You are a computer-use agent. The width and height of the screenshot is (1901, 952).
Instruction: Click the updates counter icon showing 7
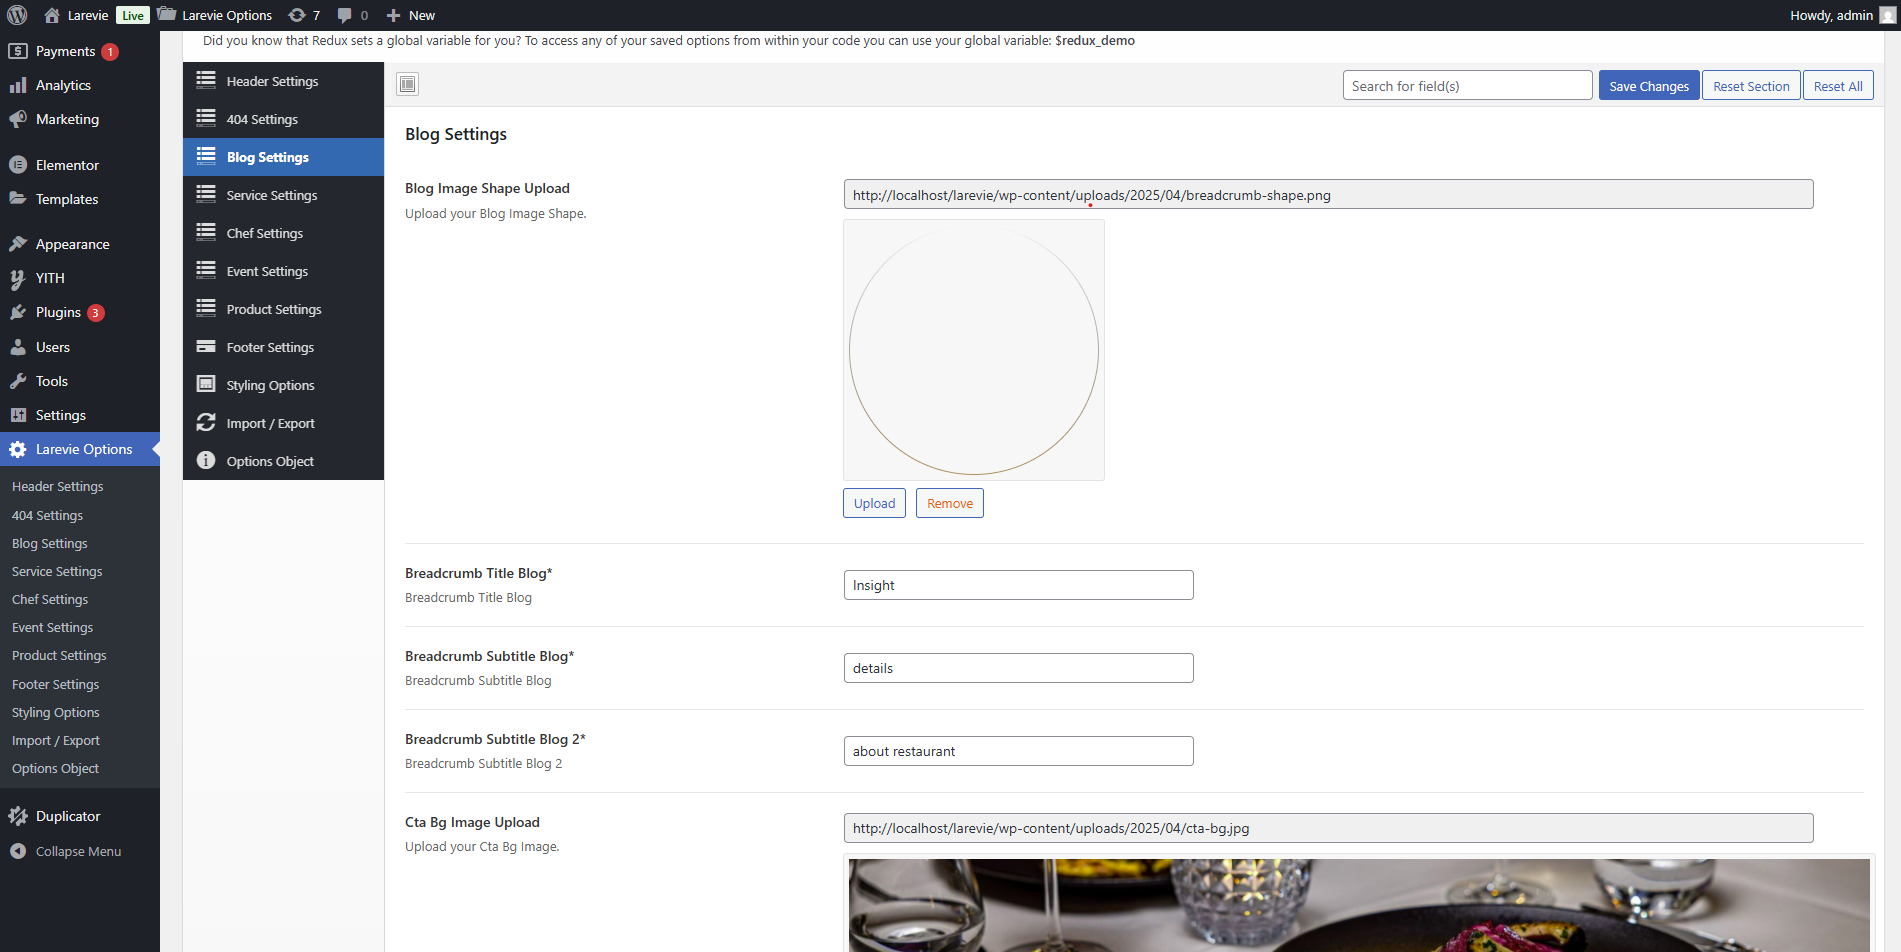297,15
